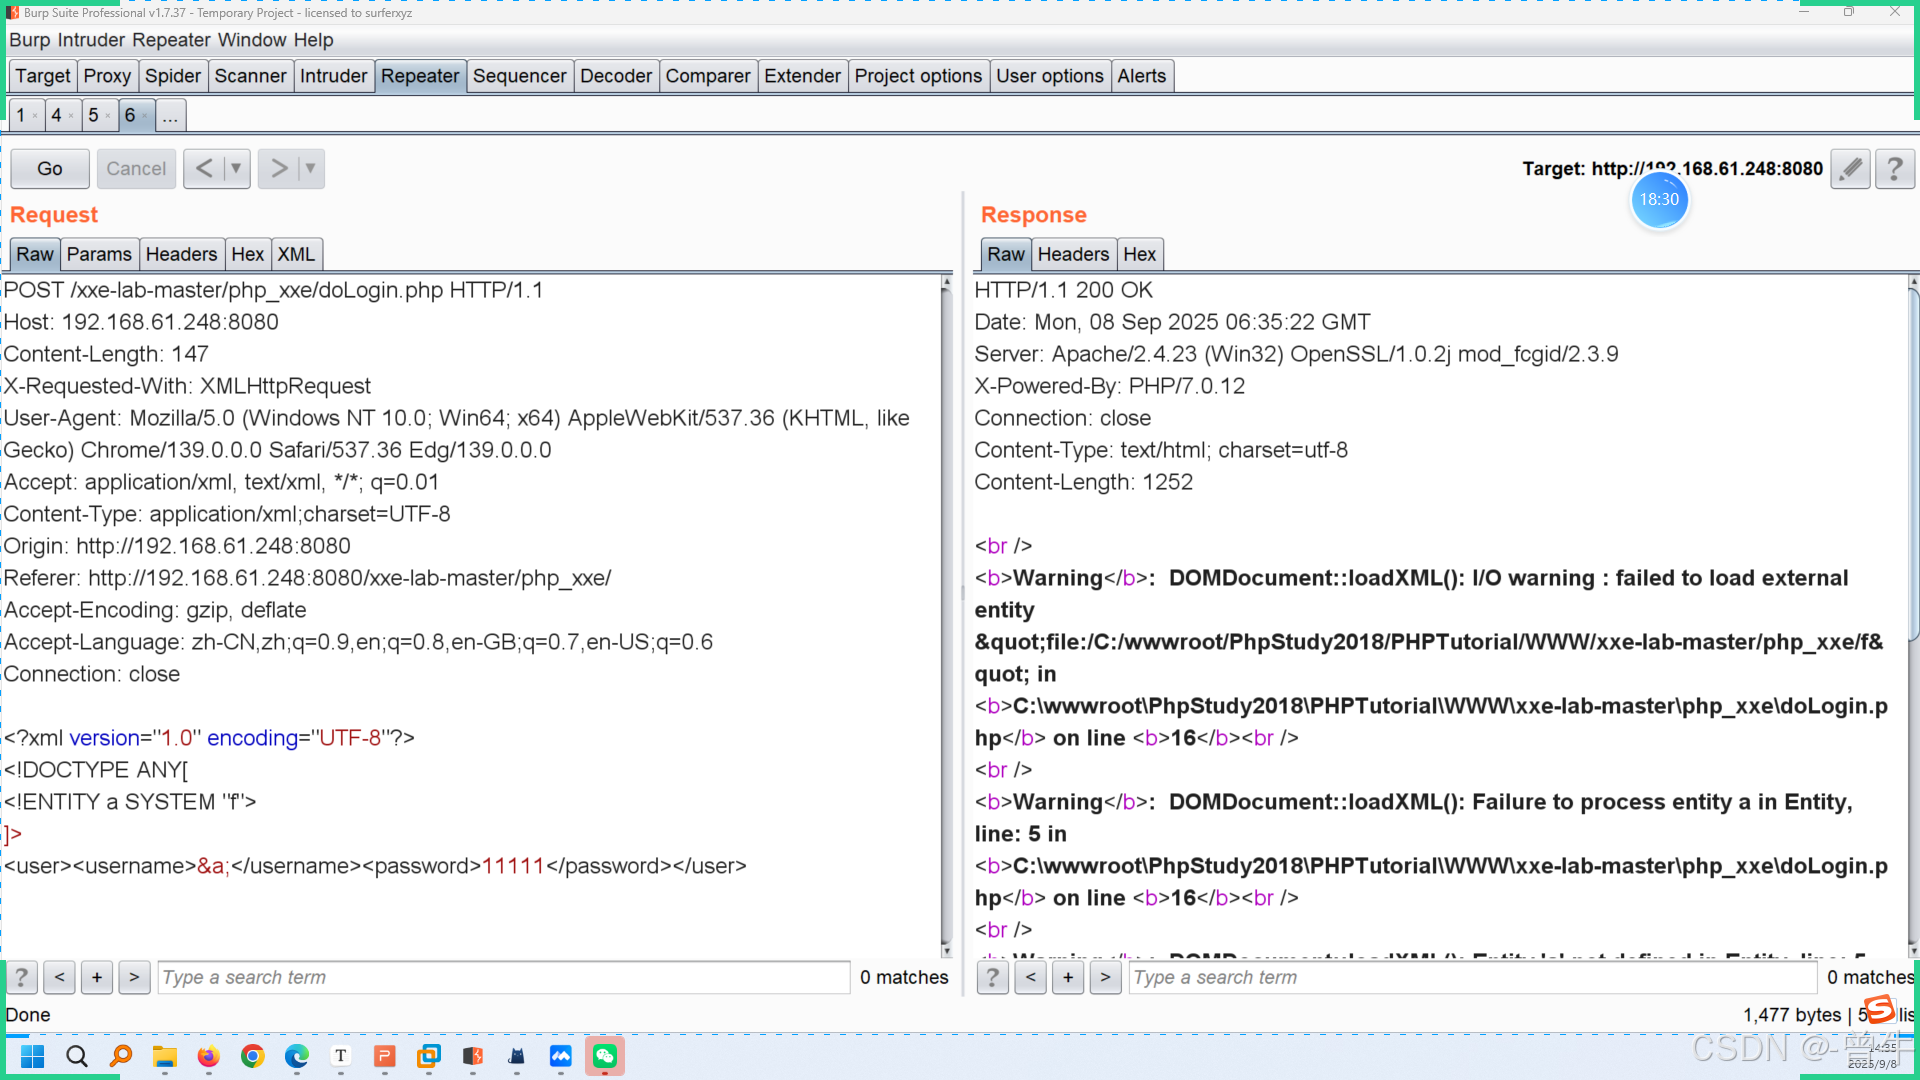Switch response view to Hex
Image resolution: width=1920 pixels, height=1080 pixels.
(1139, 254)
